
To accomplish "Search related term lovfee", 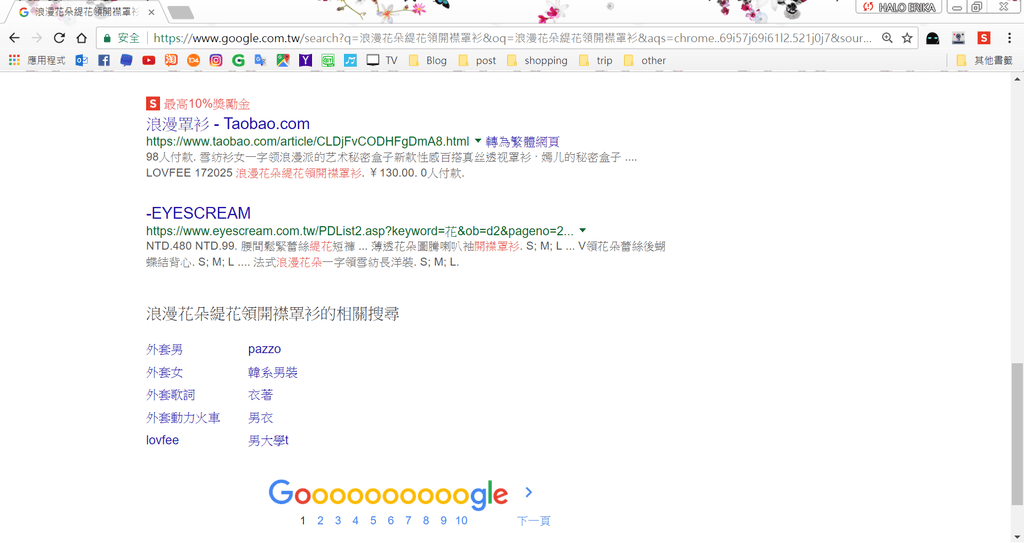I will (x=163, y=440).
